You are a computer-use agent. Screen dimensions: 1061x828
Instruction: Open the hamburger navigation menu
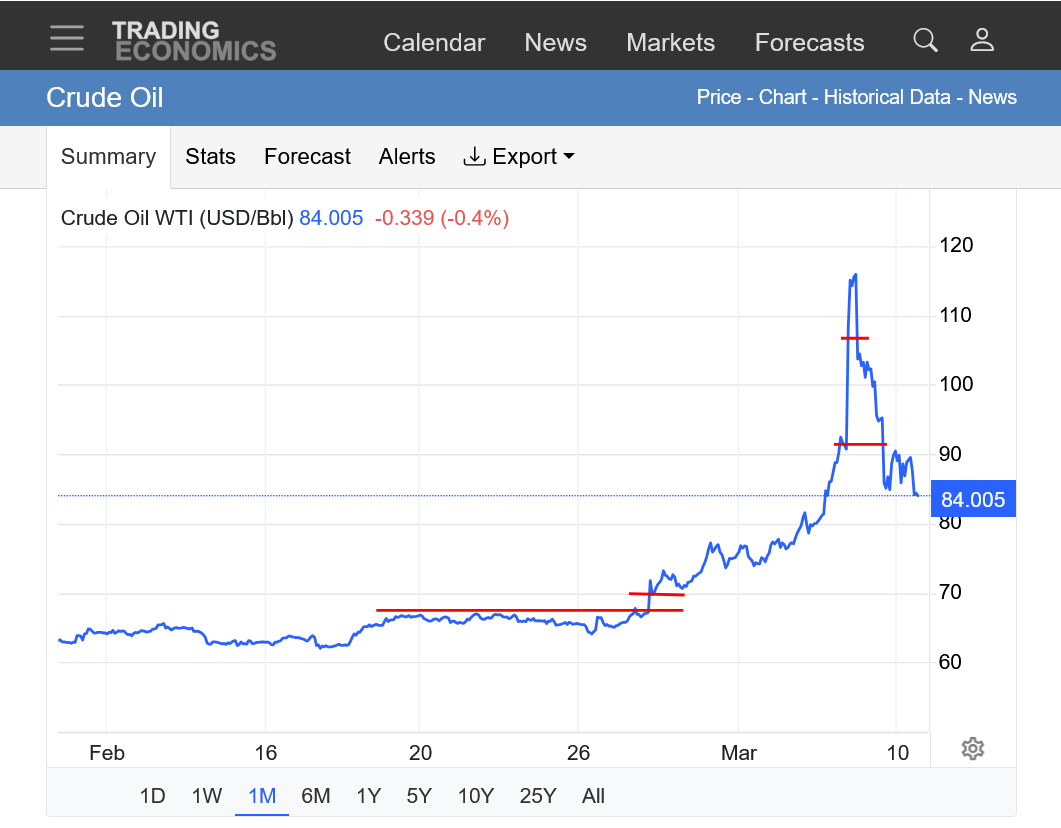click(x=67, y=39)
